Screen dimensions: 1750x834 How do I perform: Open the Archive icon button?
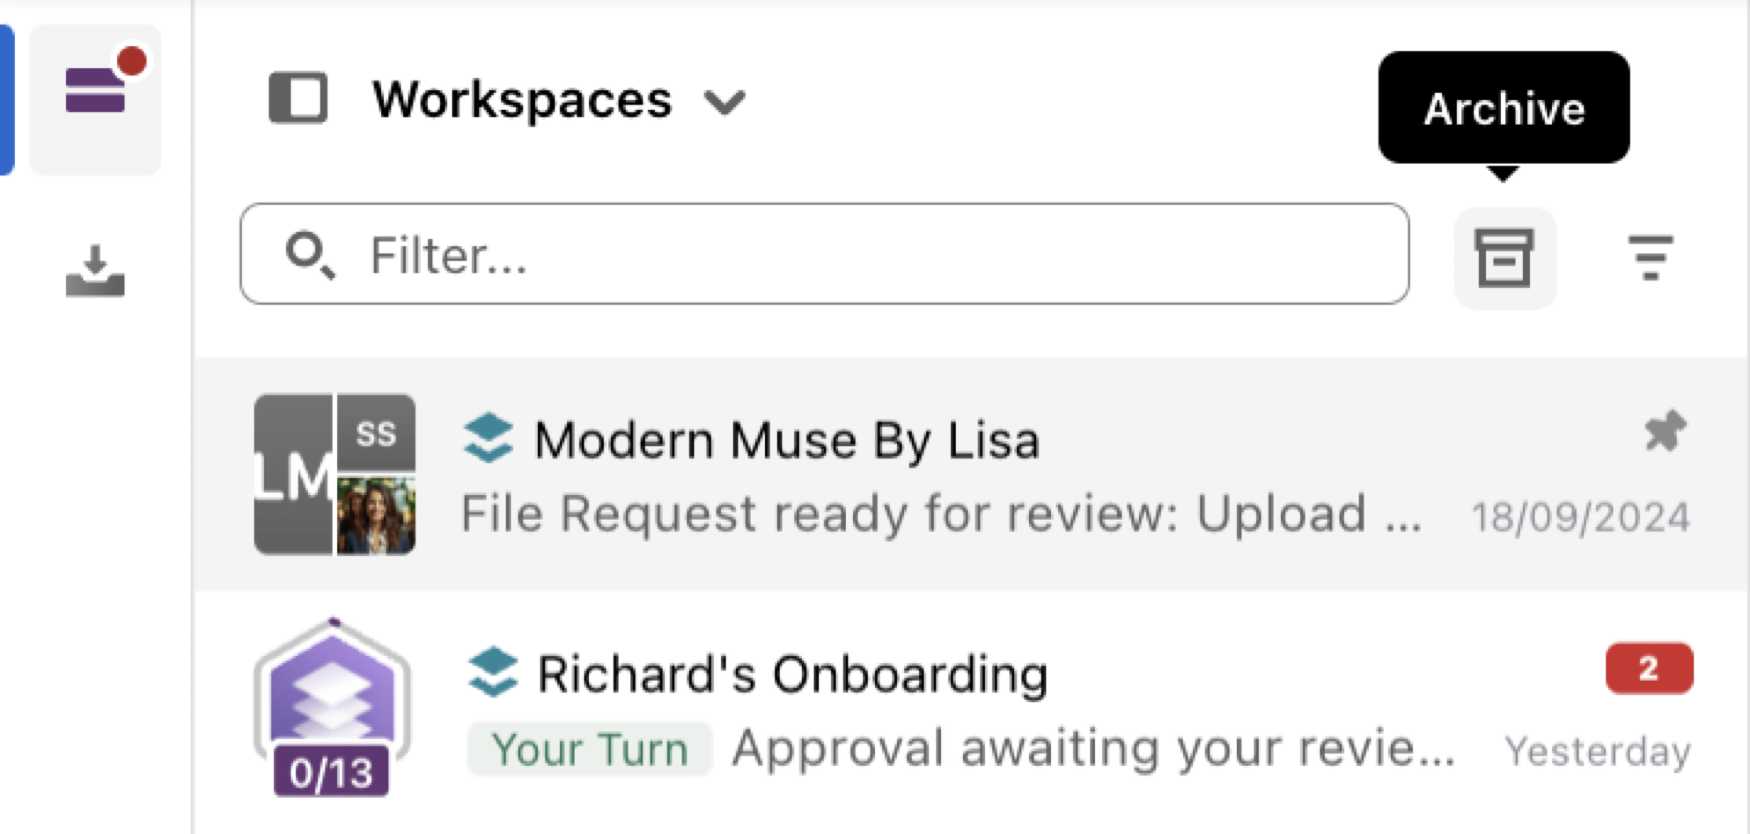1504,258
